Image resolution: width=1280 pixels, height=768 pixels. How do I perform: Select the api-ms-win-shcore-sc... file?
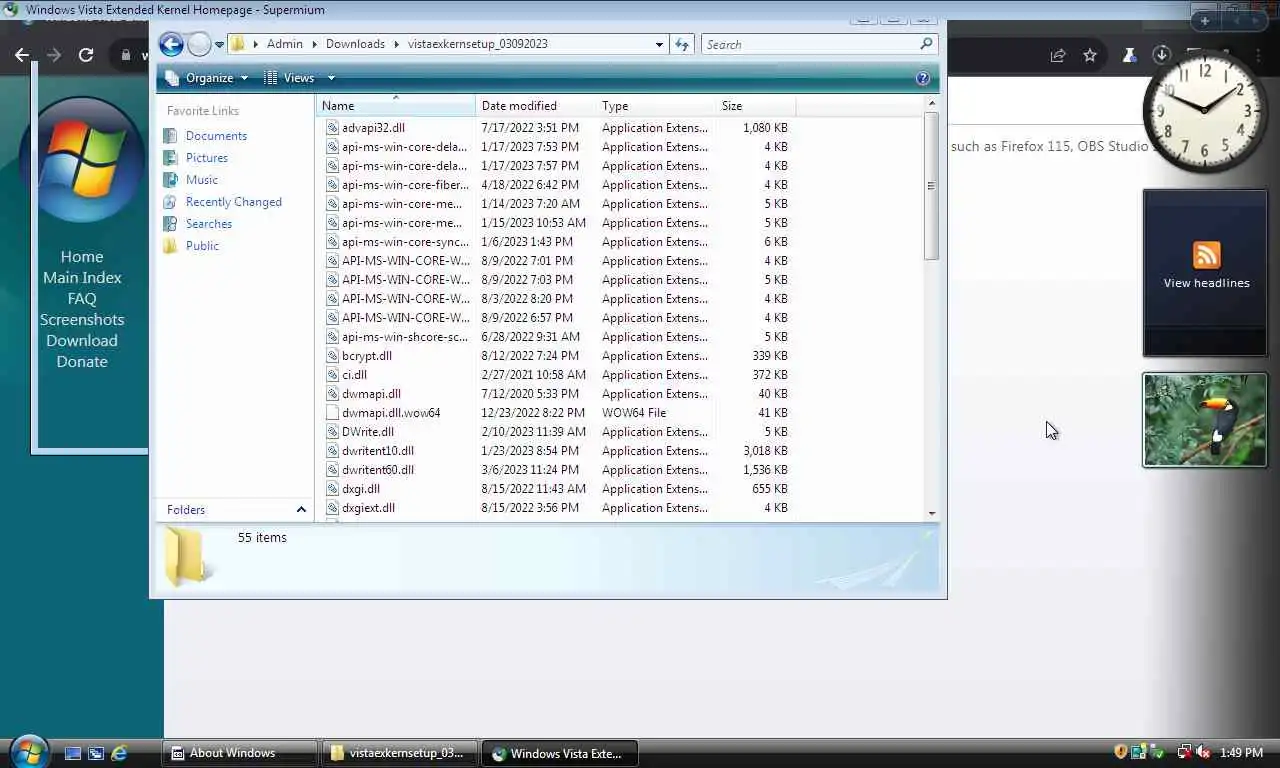pyautogui.click(x=404, y=337)
